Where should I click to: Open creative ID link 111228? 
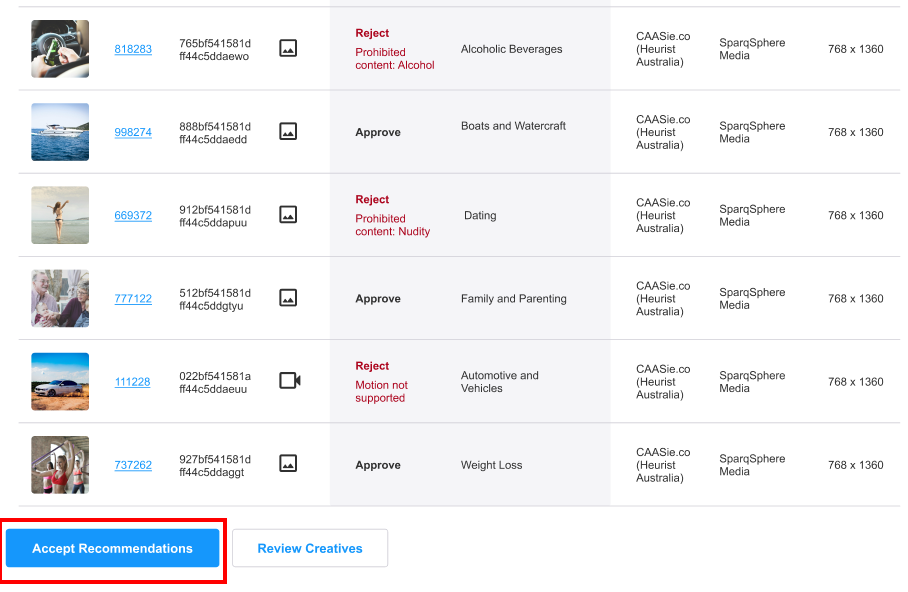[x=133, y=382]
